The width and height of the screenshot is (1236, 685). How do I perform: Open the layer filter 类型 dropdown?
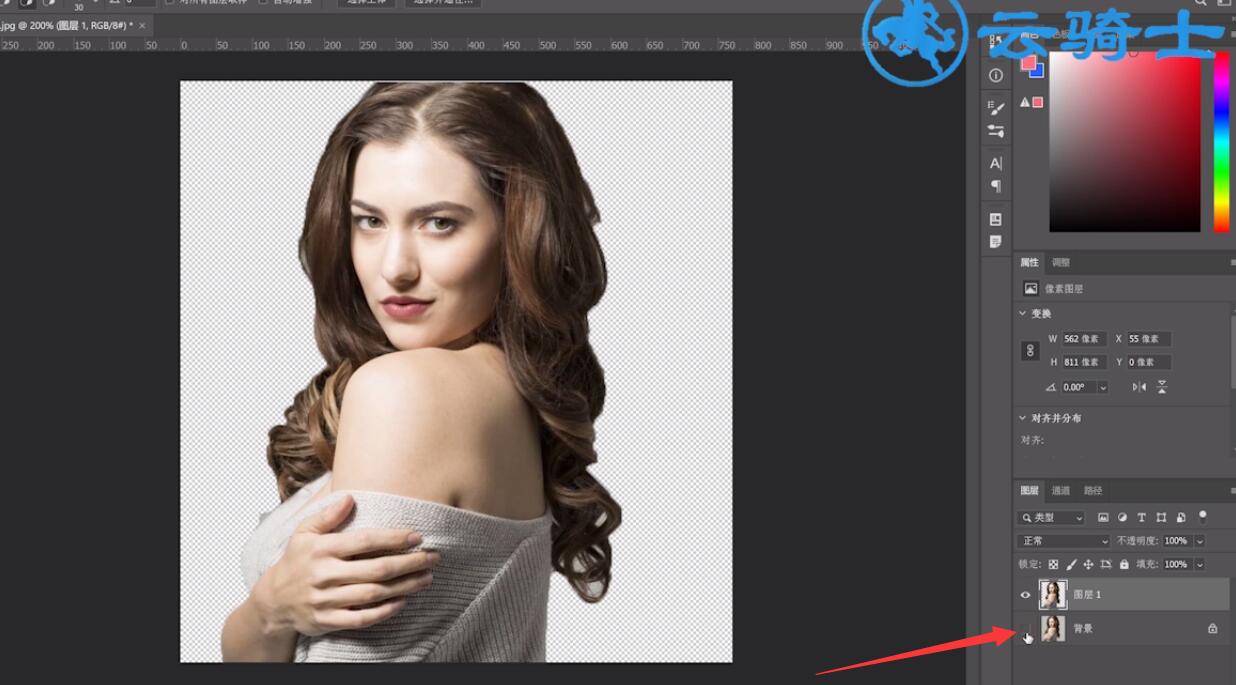point(1051,518)
